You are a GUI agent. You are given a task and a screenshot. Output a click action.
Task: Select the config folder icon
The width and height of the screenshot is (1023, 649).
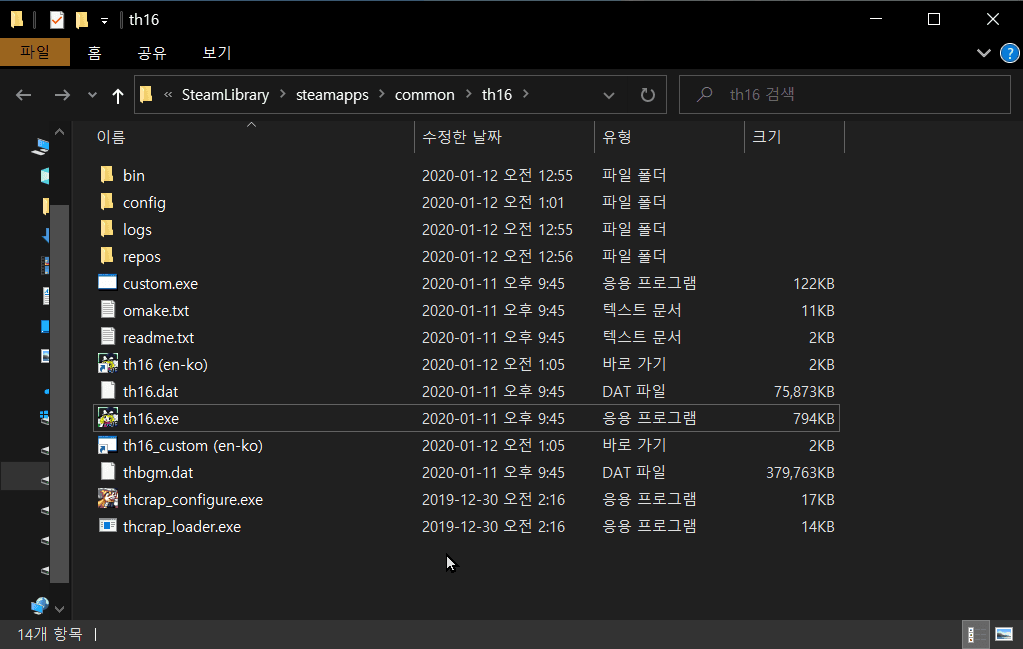tap(107, 202)
